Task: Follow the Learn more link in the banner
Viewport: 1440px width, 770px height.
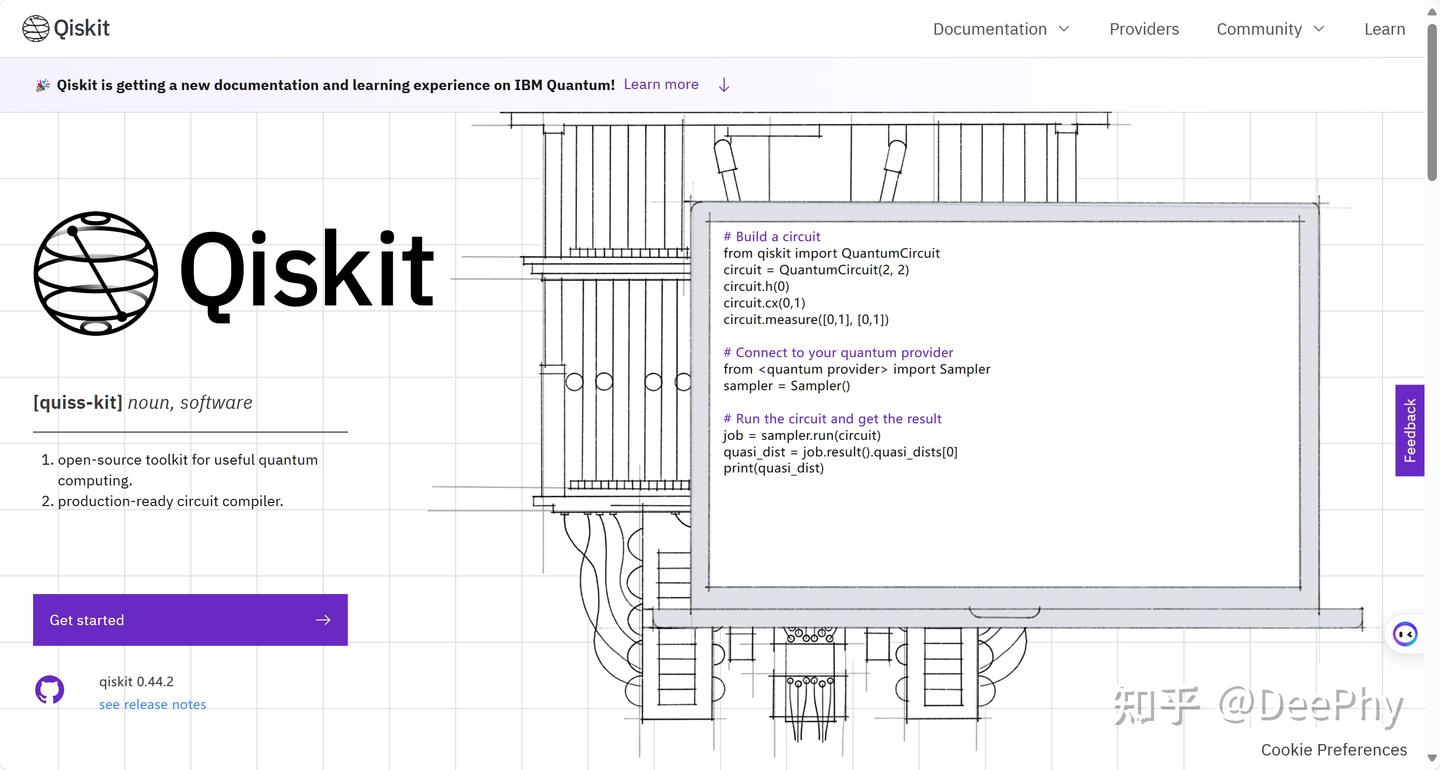Action: 660,84
